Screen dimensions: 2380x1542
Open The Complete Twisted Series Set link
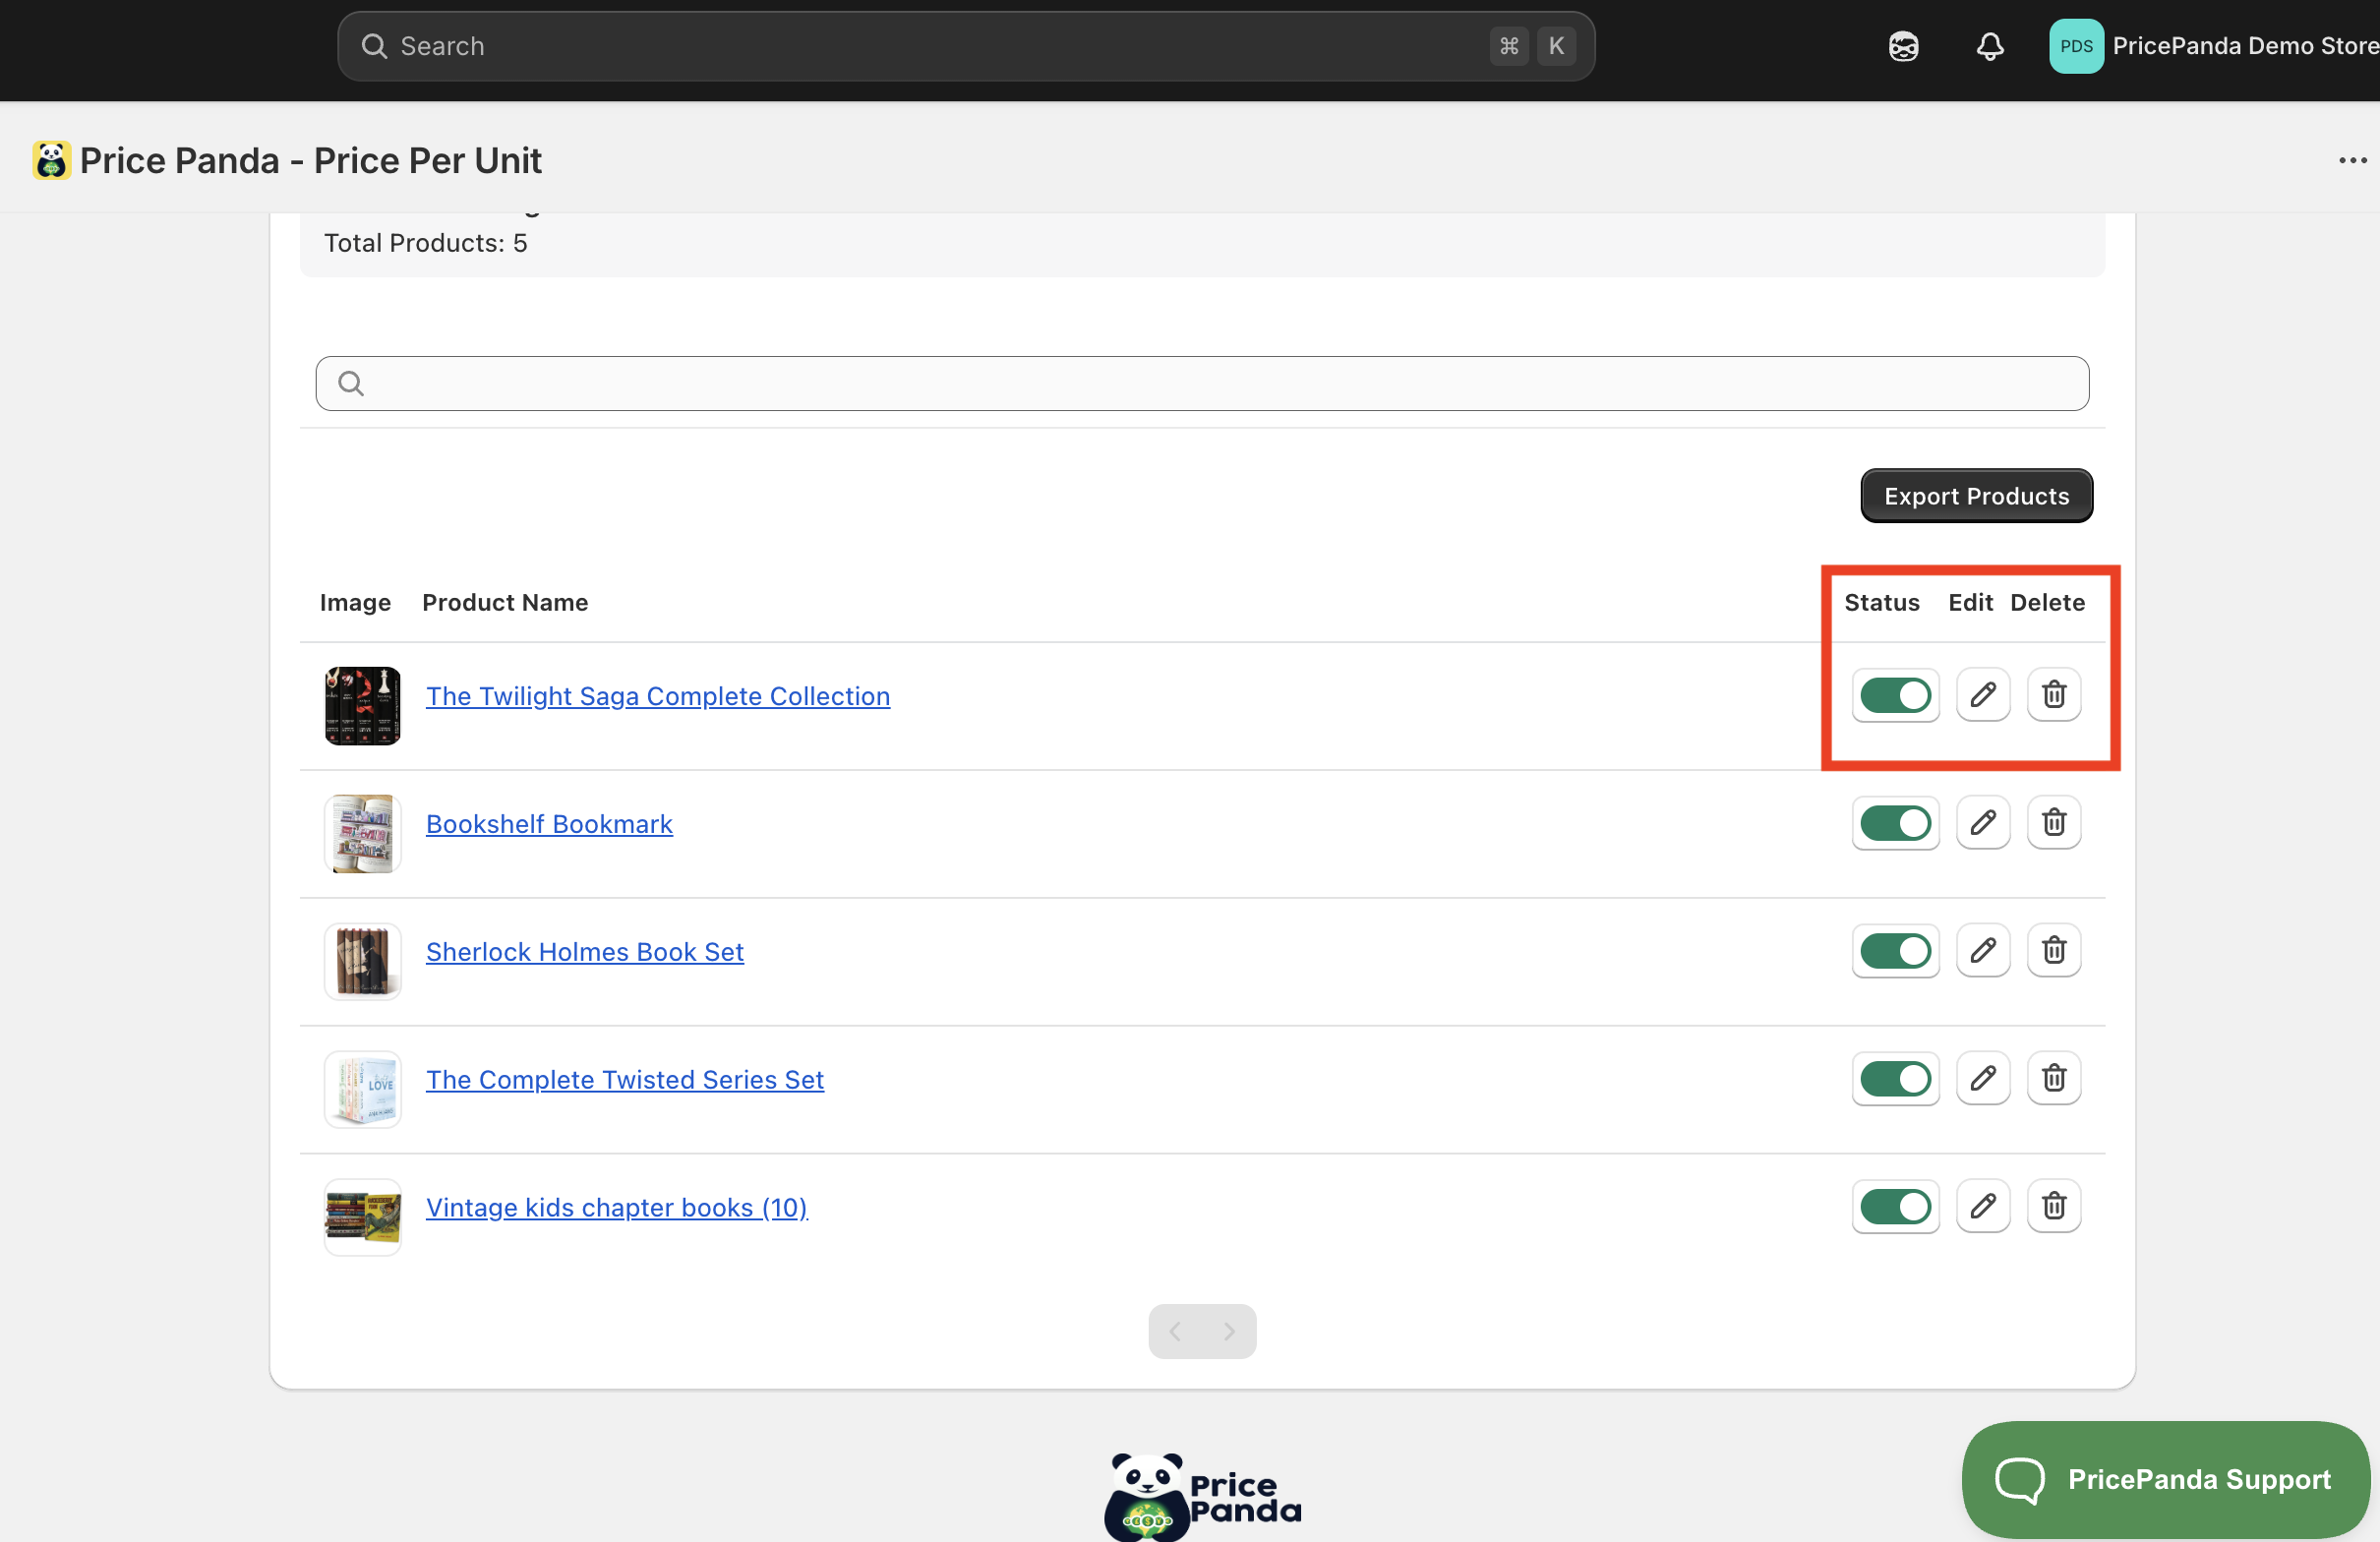pyautogui.click(x=625, y=1080)
